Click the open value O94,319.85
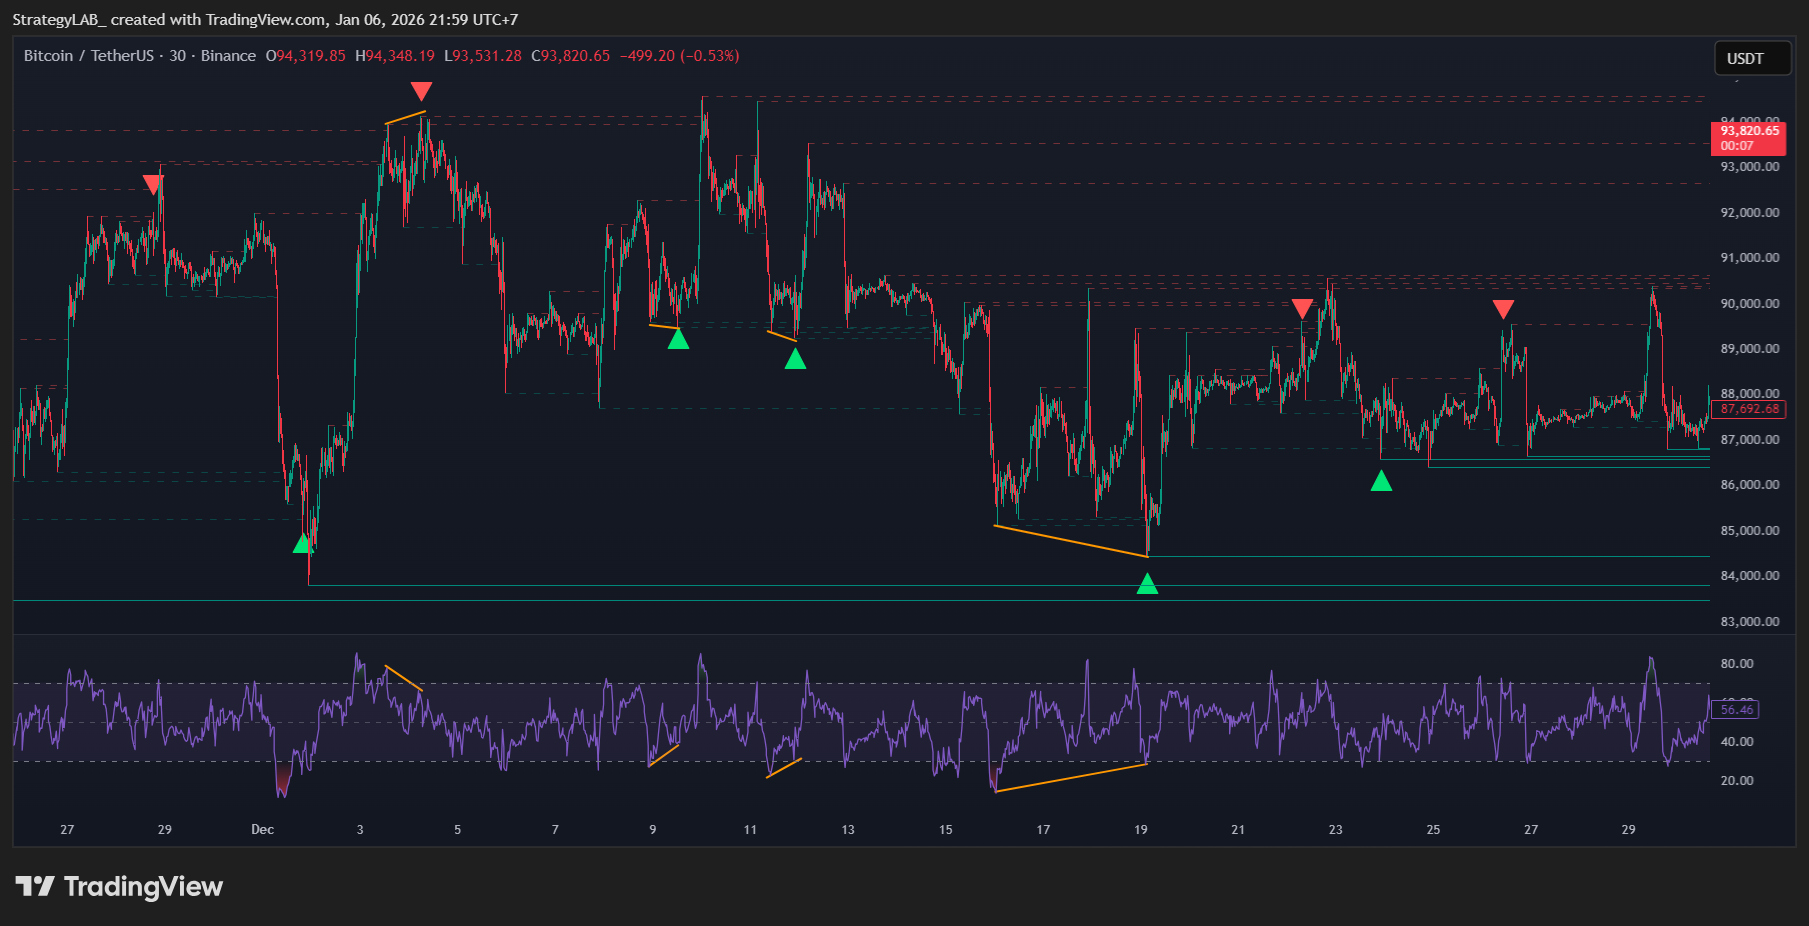 (x=305, y=56)
